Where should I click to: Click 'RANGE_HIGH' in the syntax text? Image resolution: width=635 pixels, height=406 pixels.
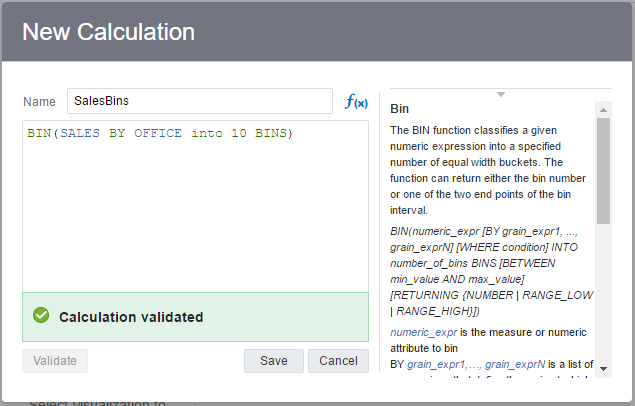(x=434, y=311)
